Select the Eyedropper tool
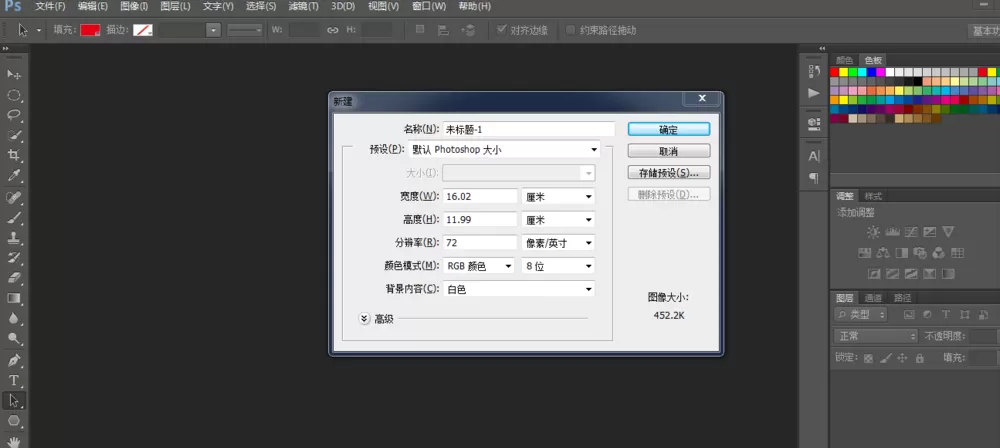 tap(13, 175)
